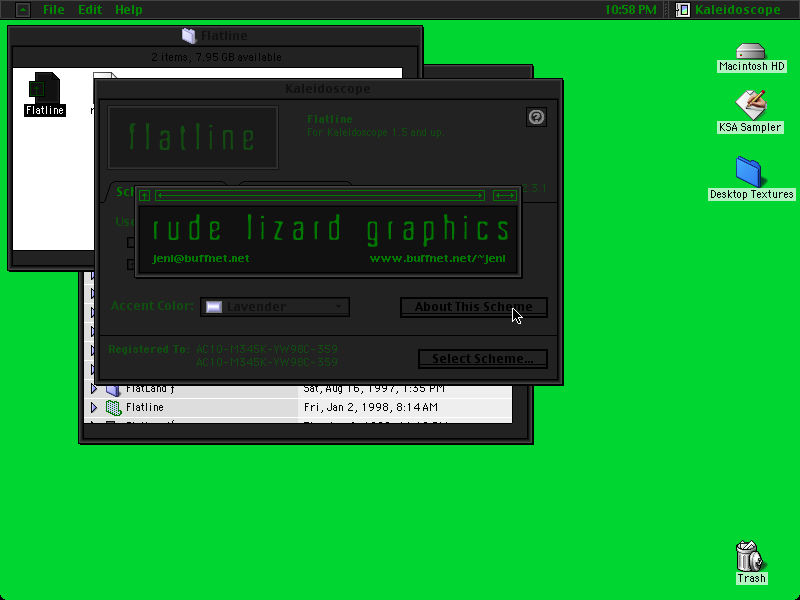Click the Select Scheme... button
The width and height of the screenshot is (800, 600).
483,359
